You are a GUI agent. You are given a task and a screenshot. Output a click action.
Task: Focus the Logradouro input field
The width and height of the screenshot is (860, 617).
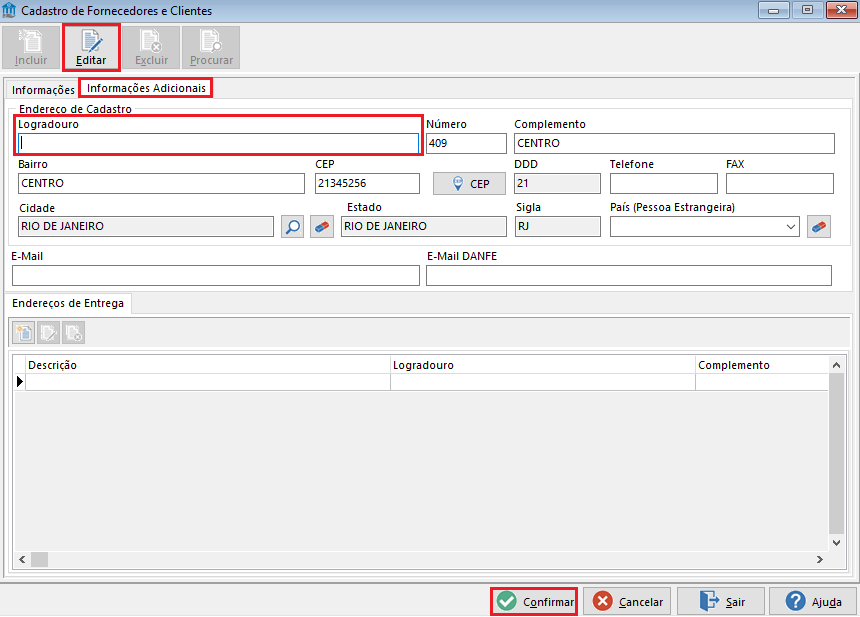(x=218, y=143)
